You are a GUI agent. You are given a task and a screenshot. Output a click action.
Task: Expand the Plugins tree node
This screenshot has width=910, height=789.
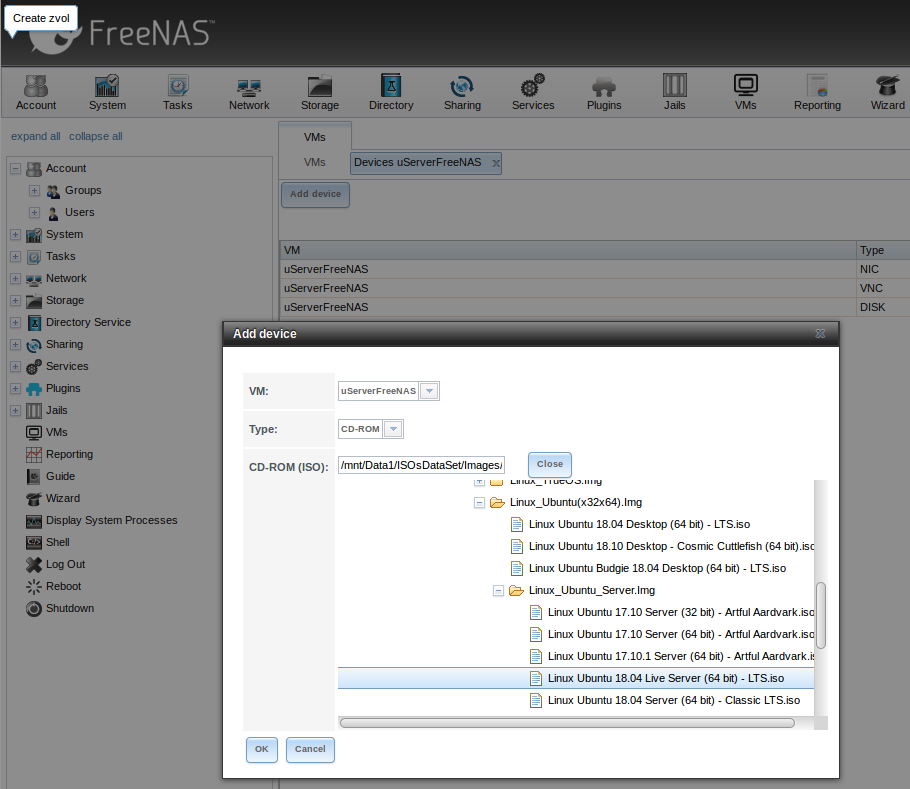[16, 389]
